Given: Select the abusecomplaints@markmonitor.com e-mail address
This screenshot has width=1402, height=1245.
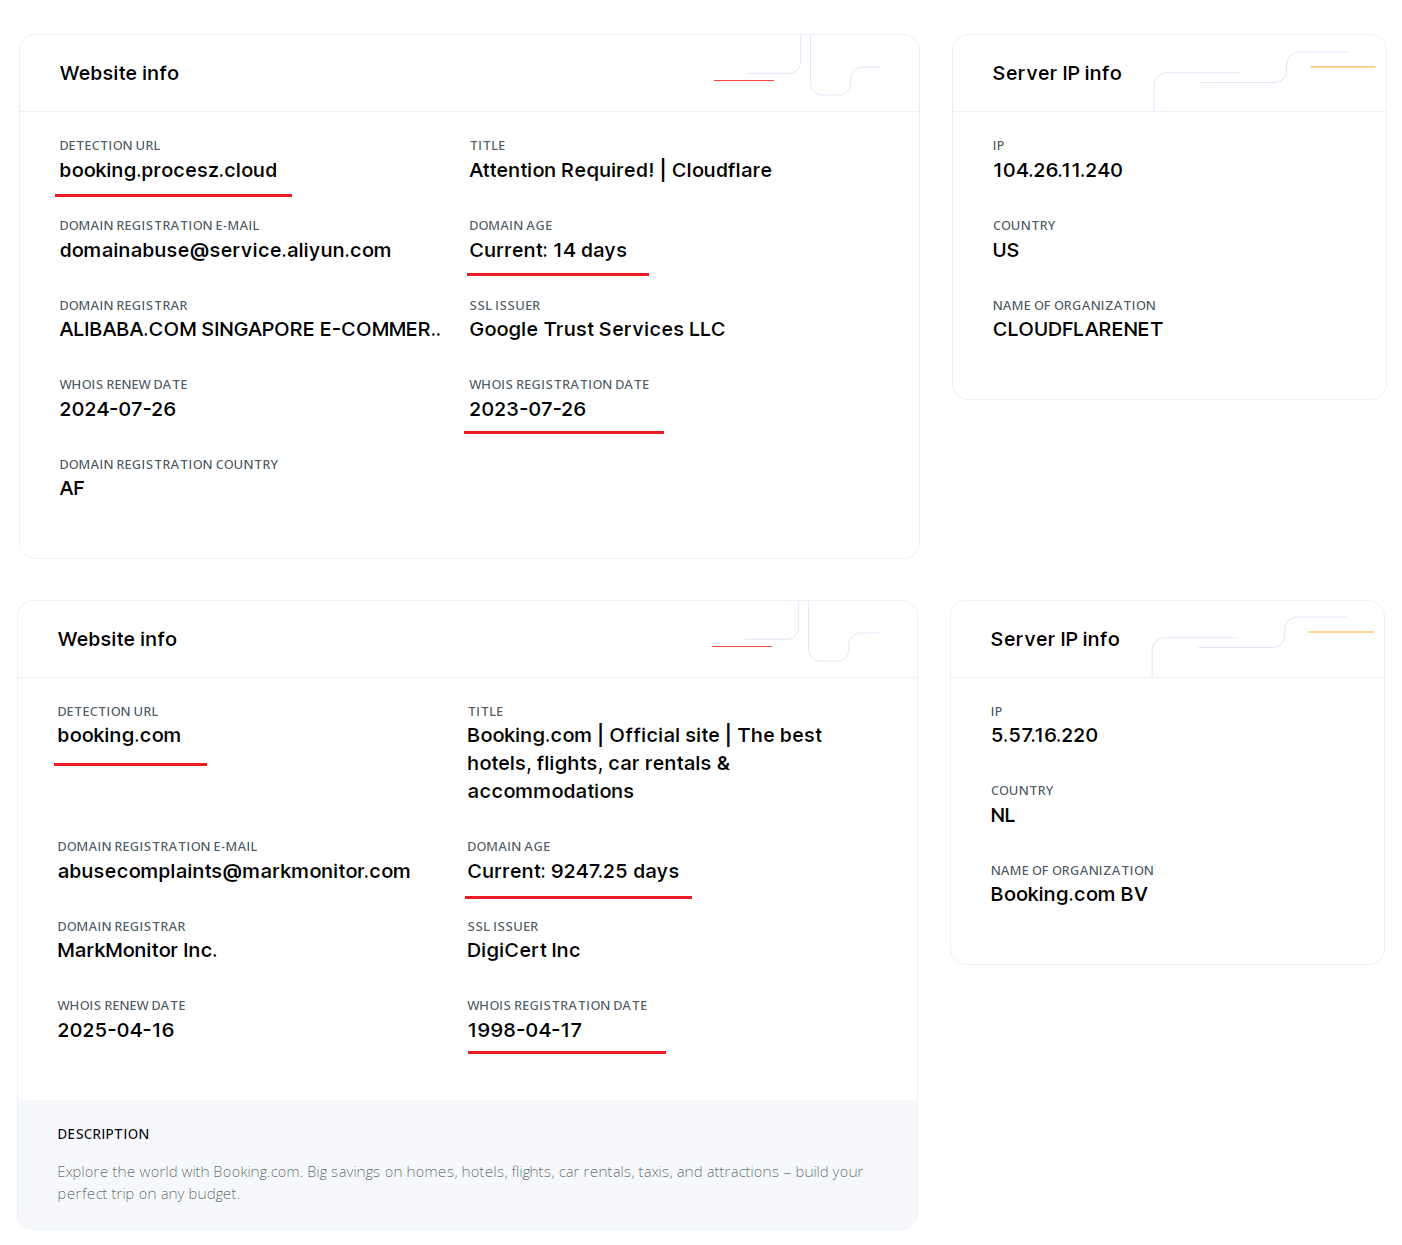Looking at the screenshot, I should click(234, 872).
